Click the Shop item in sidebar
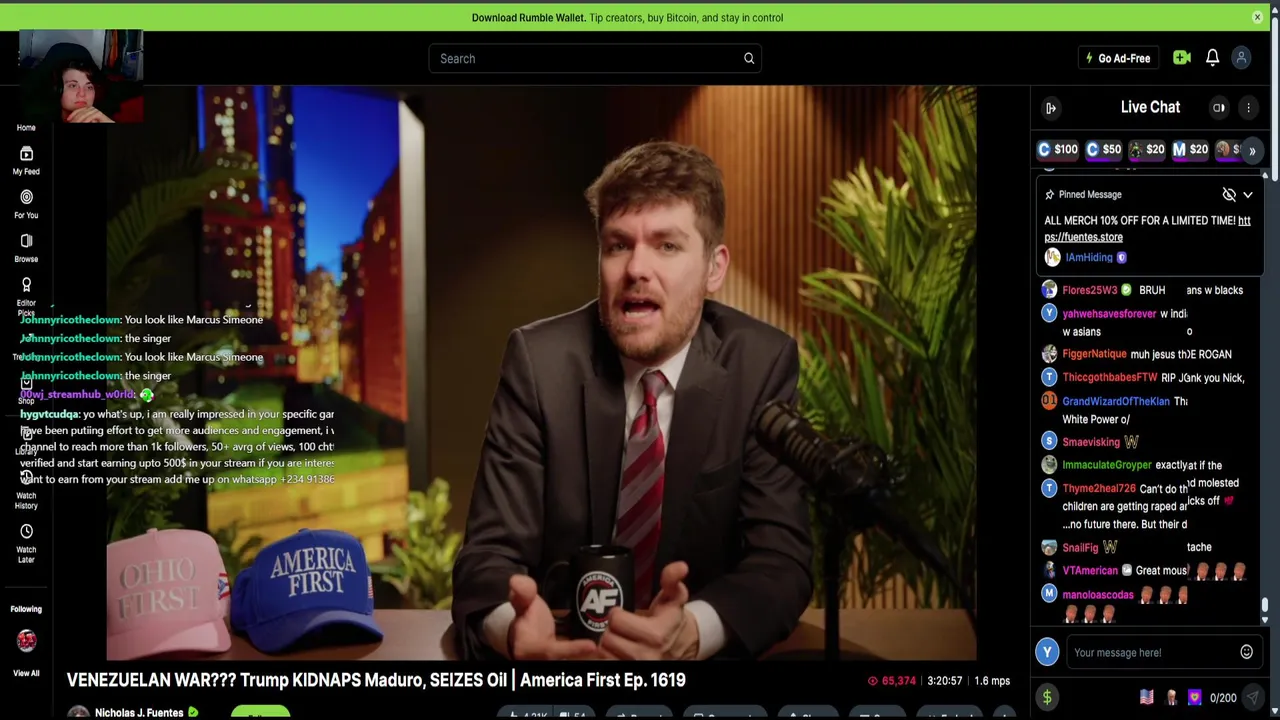This screenshot has width=1280, height=720. pyautogui.click(x=26, y=391)
